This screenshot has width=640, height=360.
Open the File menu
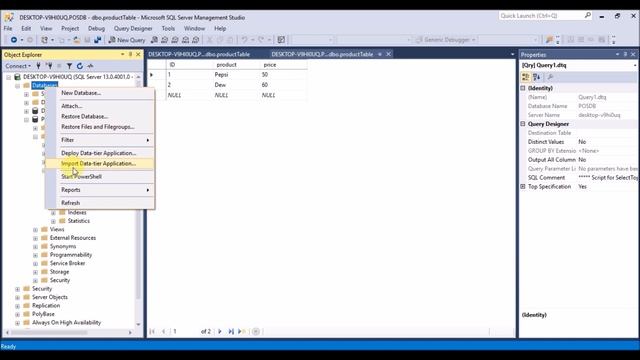pos(8,29)
